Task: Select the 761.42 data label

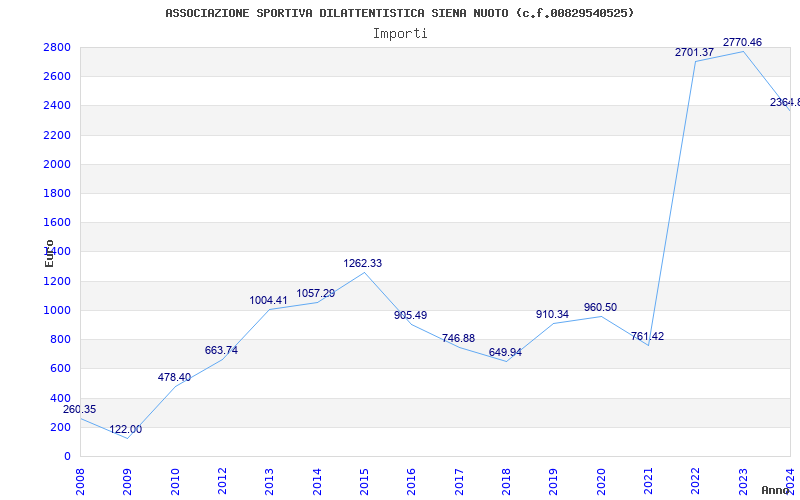Action: 647,336
